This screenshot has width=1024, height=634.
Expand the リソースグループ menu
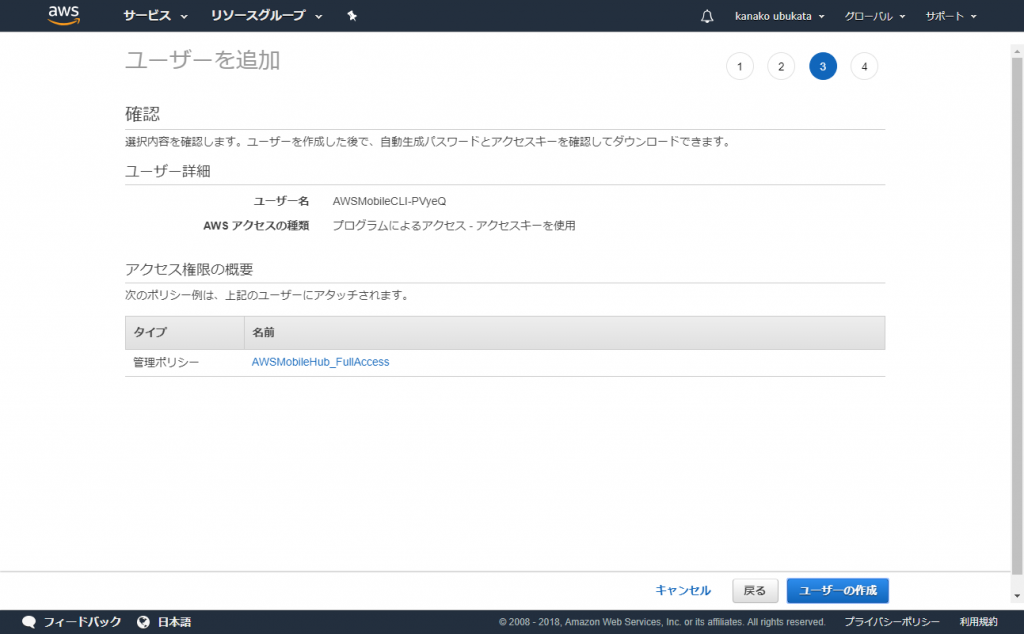point(266,16)
